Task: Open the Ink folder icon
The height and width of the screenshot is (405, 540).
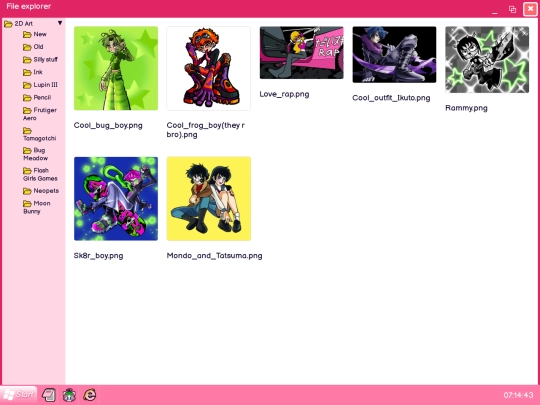Action: (x=27, y=72)
